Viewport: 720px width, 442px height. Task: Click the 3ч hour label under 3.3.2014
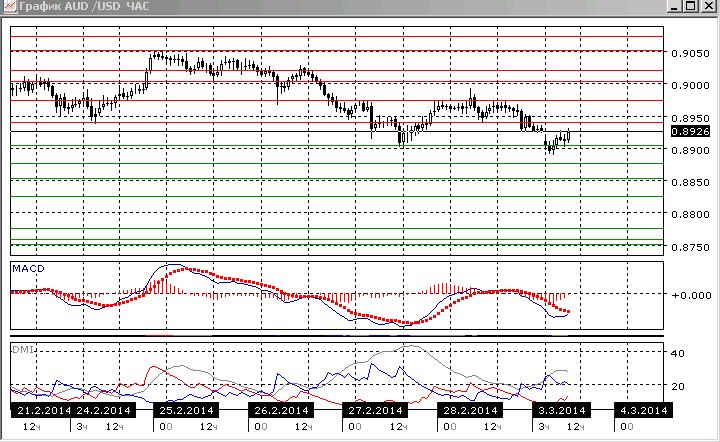coord(544,427)
